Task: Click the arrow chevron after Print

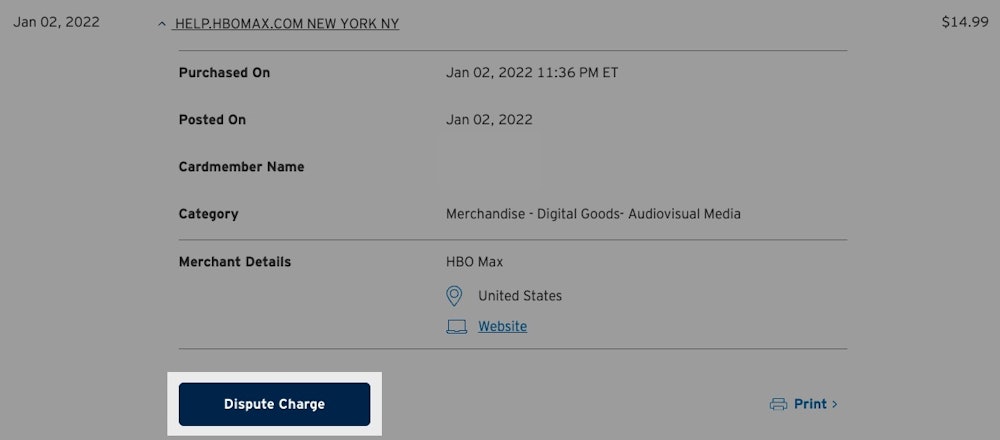Action: (835, 404)
